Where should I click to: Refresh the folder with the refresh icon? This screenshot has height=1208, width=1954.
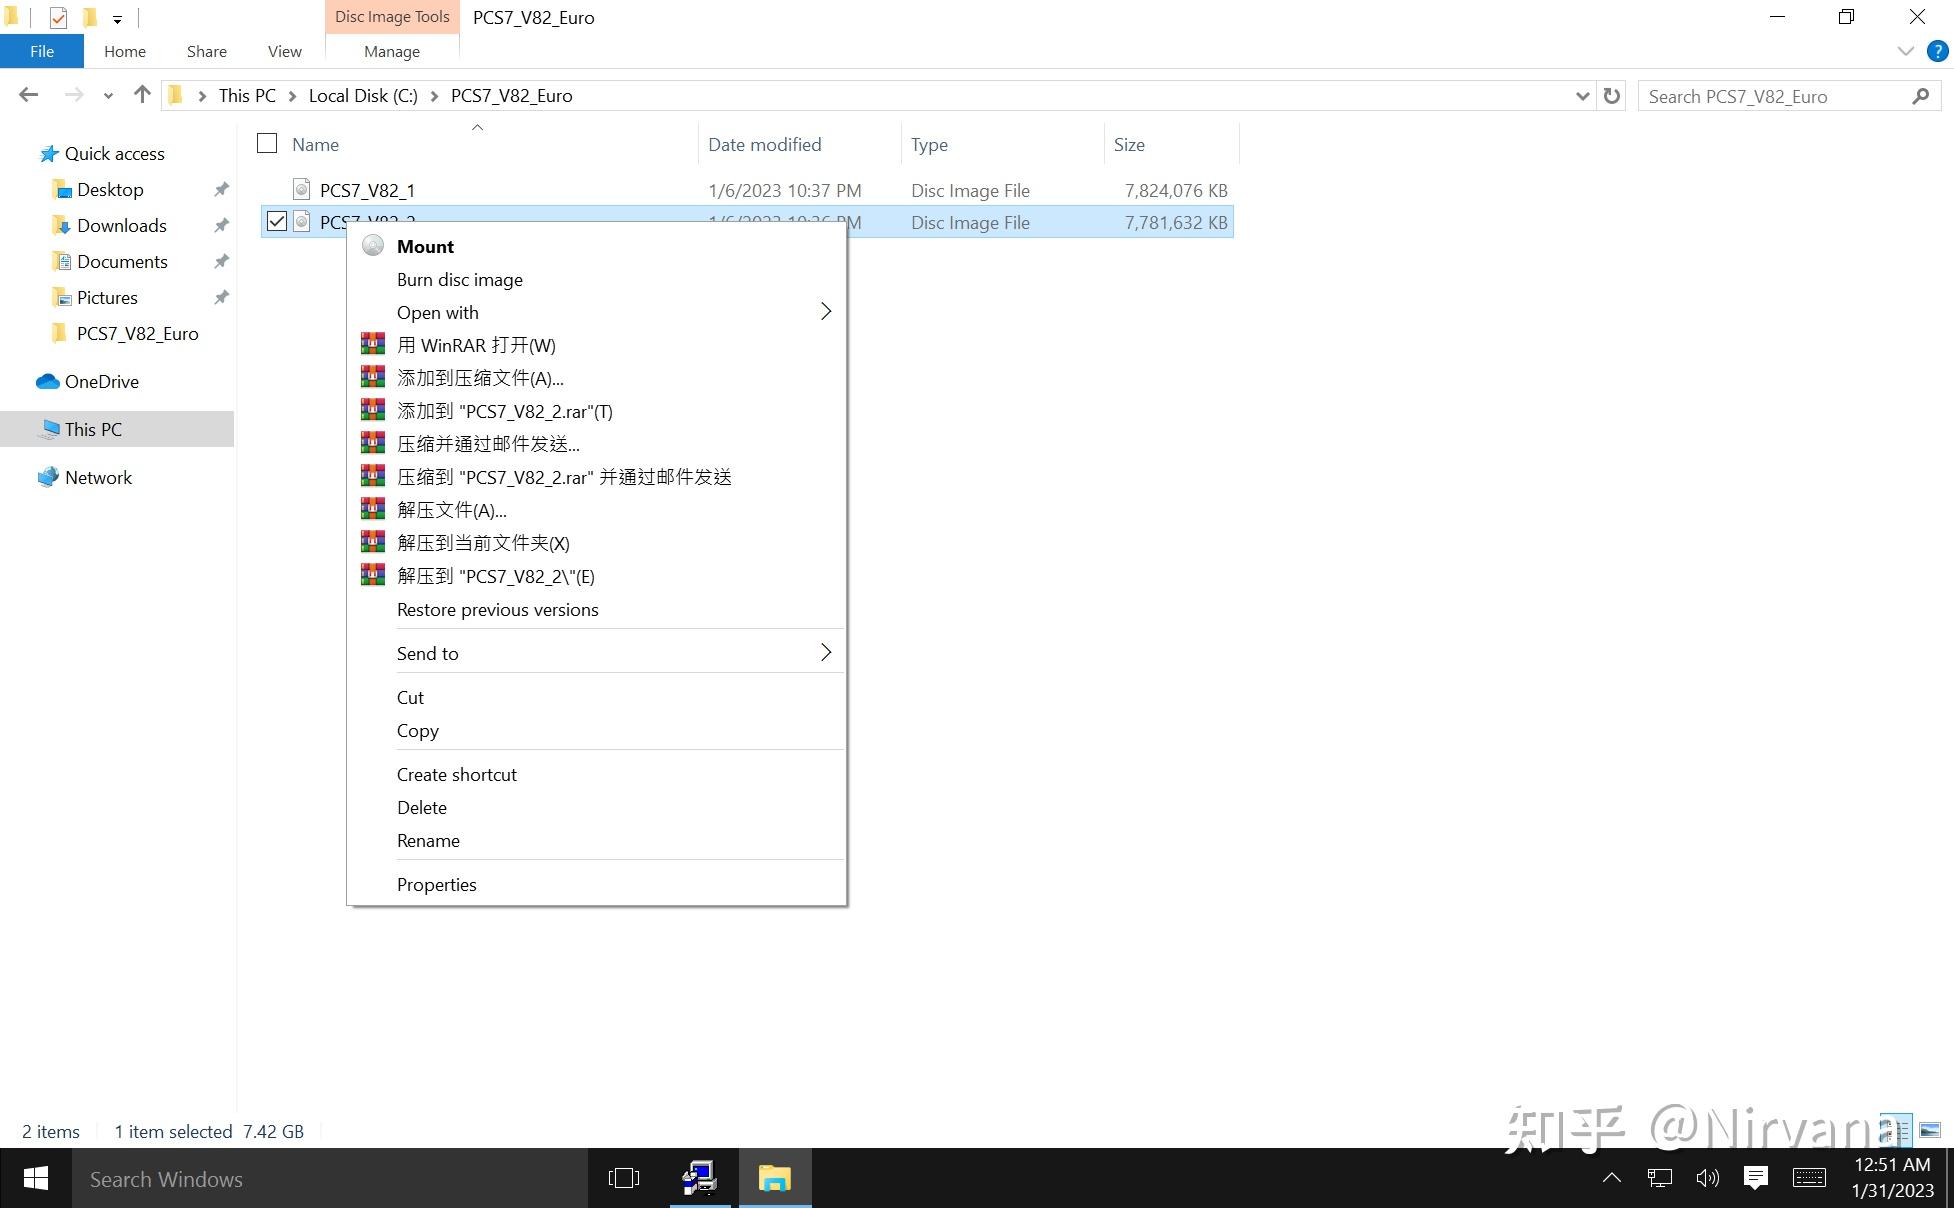(1611, 95)
